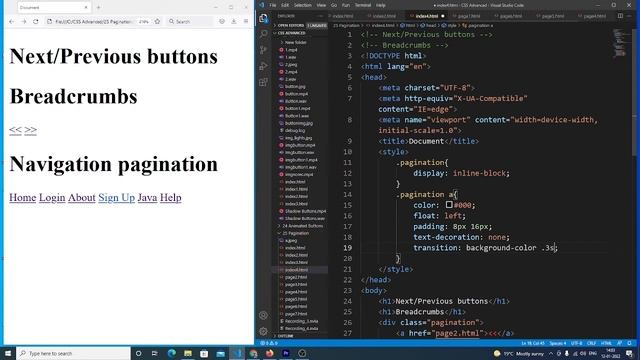This screenshot has width=640, height=360.
Task: Open page7.html in the Explorer file tree
Action: tap(296, 314)
